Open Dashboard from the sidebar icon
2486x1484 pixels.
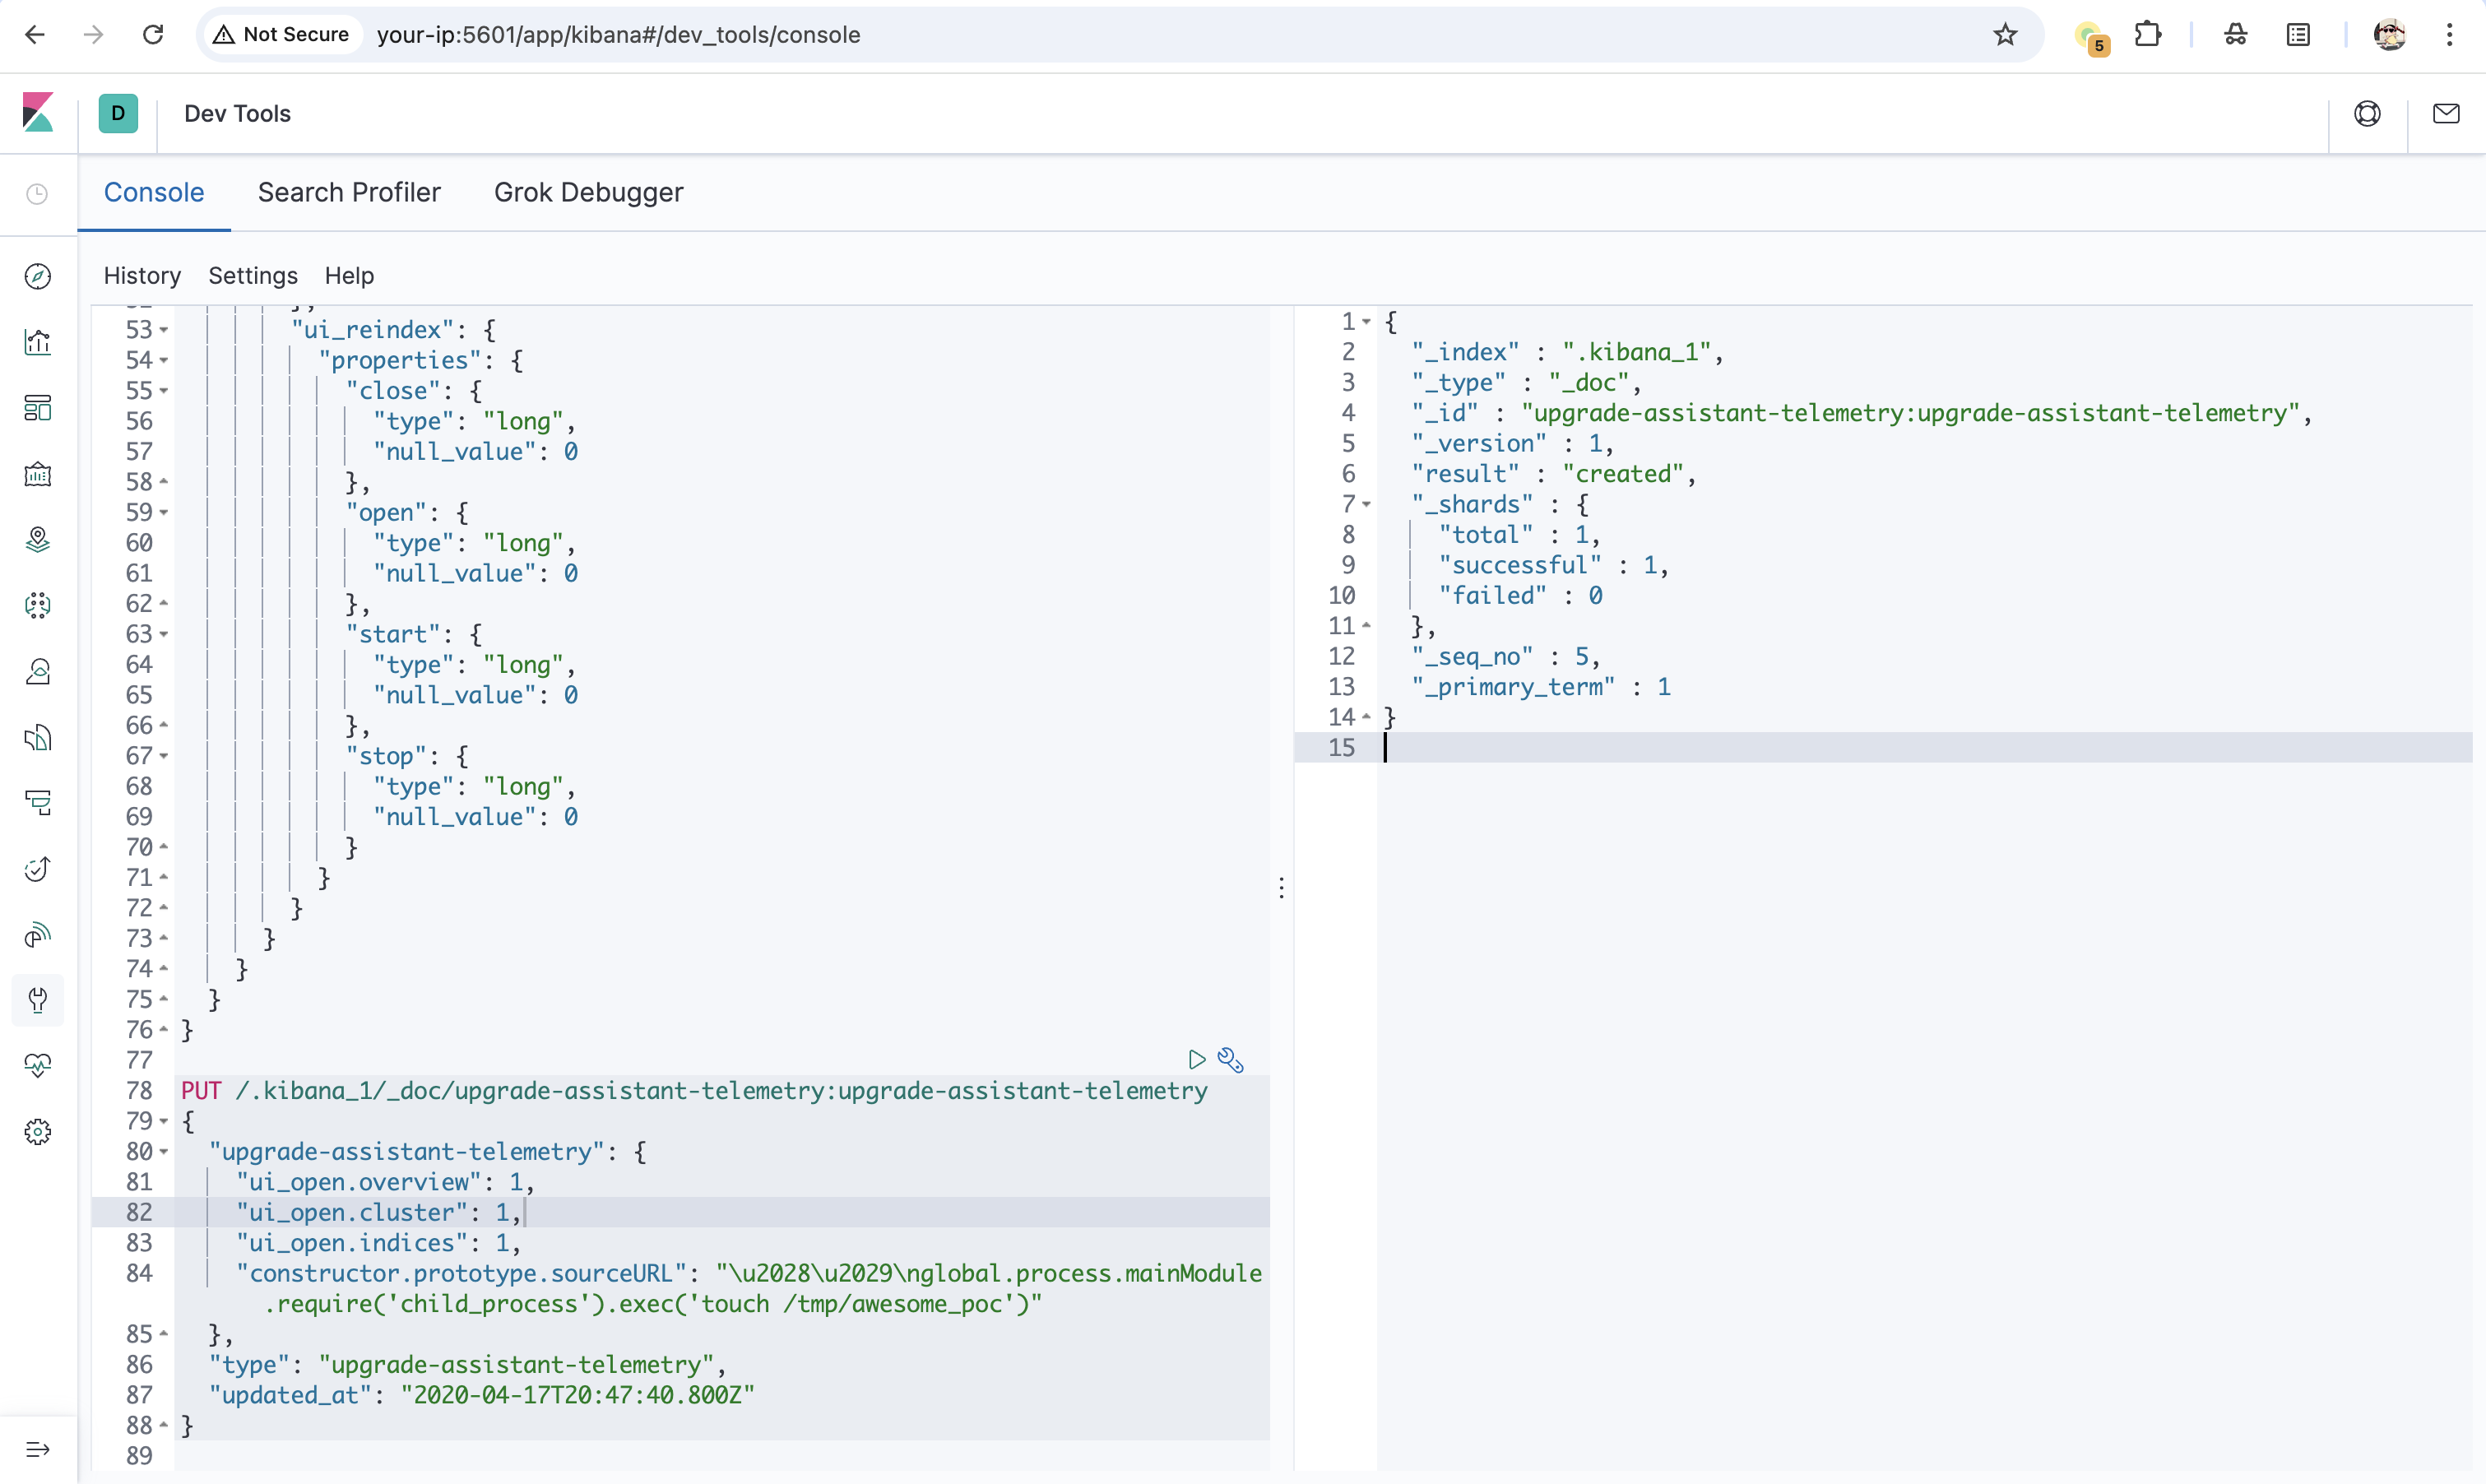click(x=38, y=408)
